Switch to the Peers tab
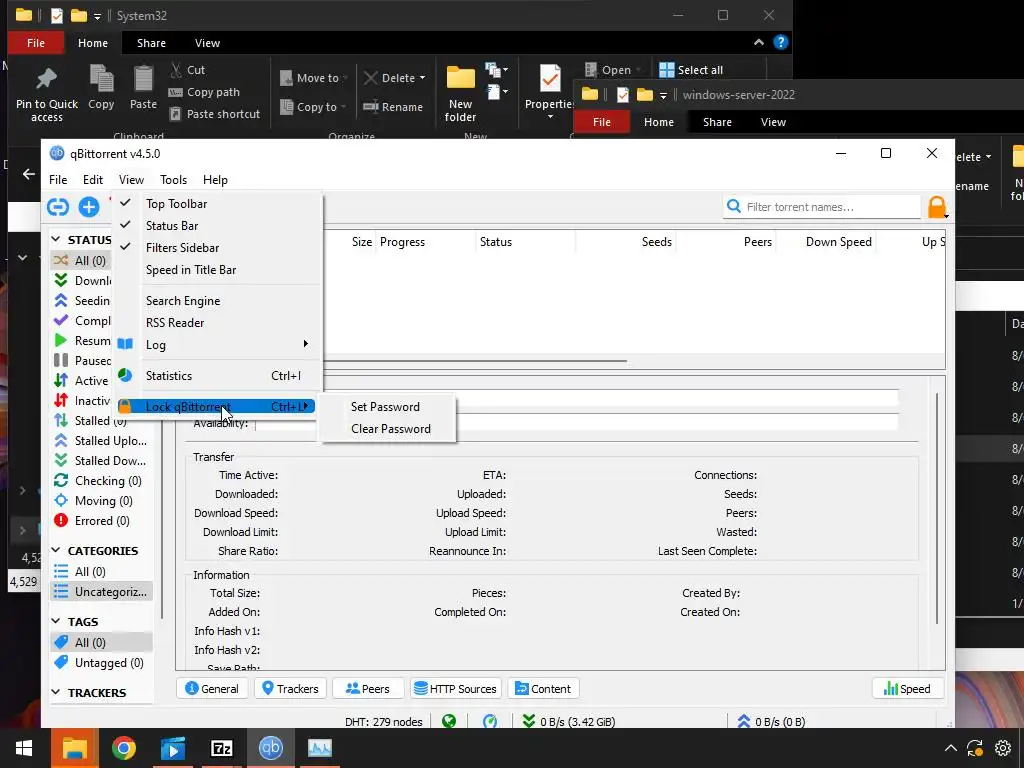The image size is (1024, 768). tap(368, 689)
